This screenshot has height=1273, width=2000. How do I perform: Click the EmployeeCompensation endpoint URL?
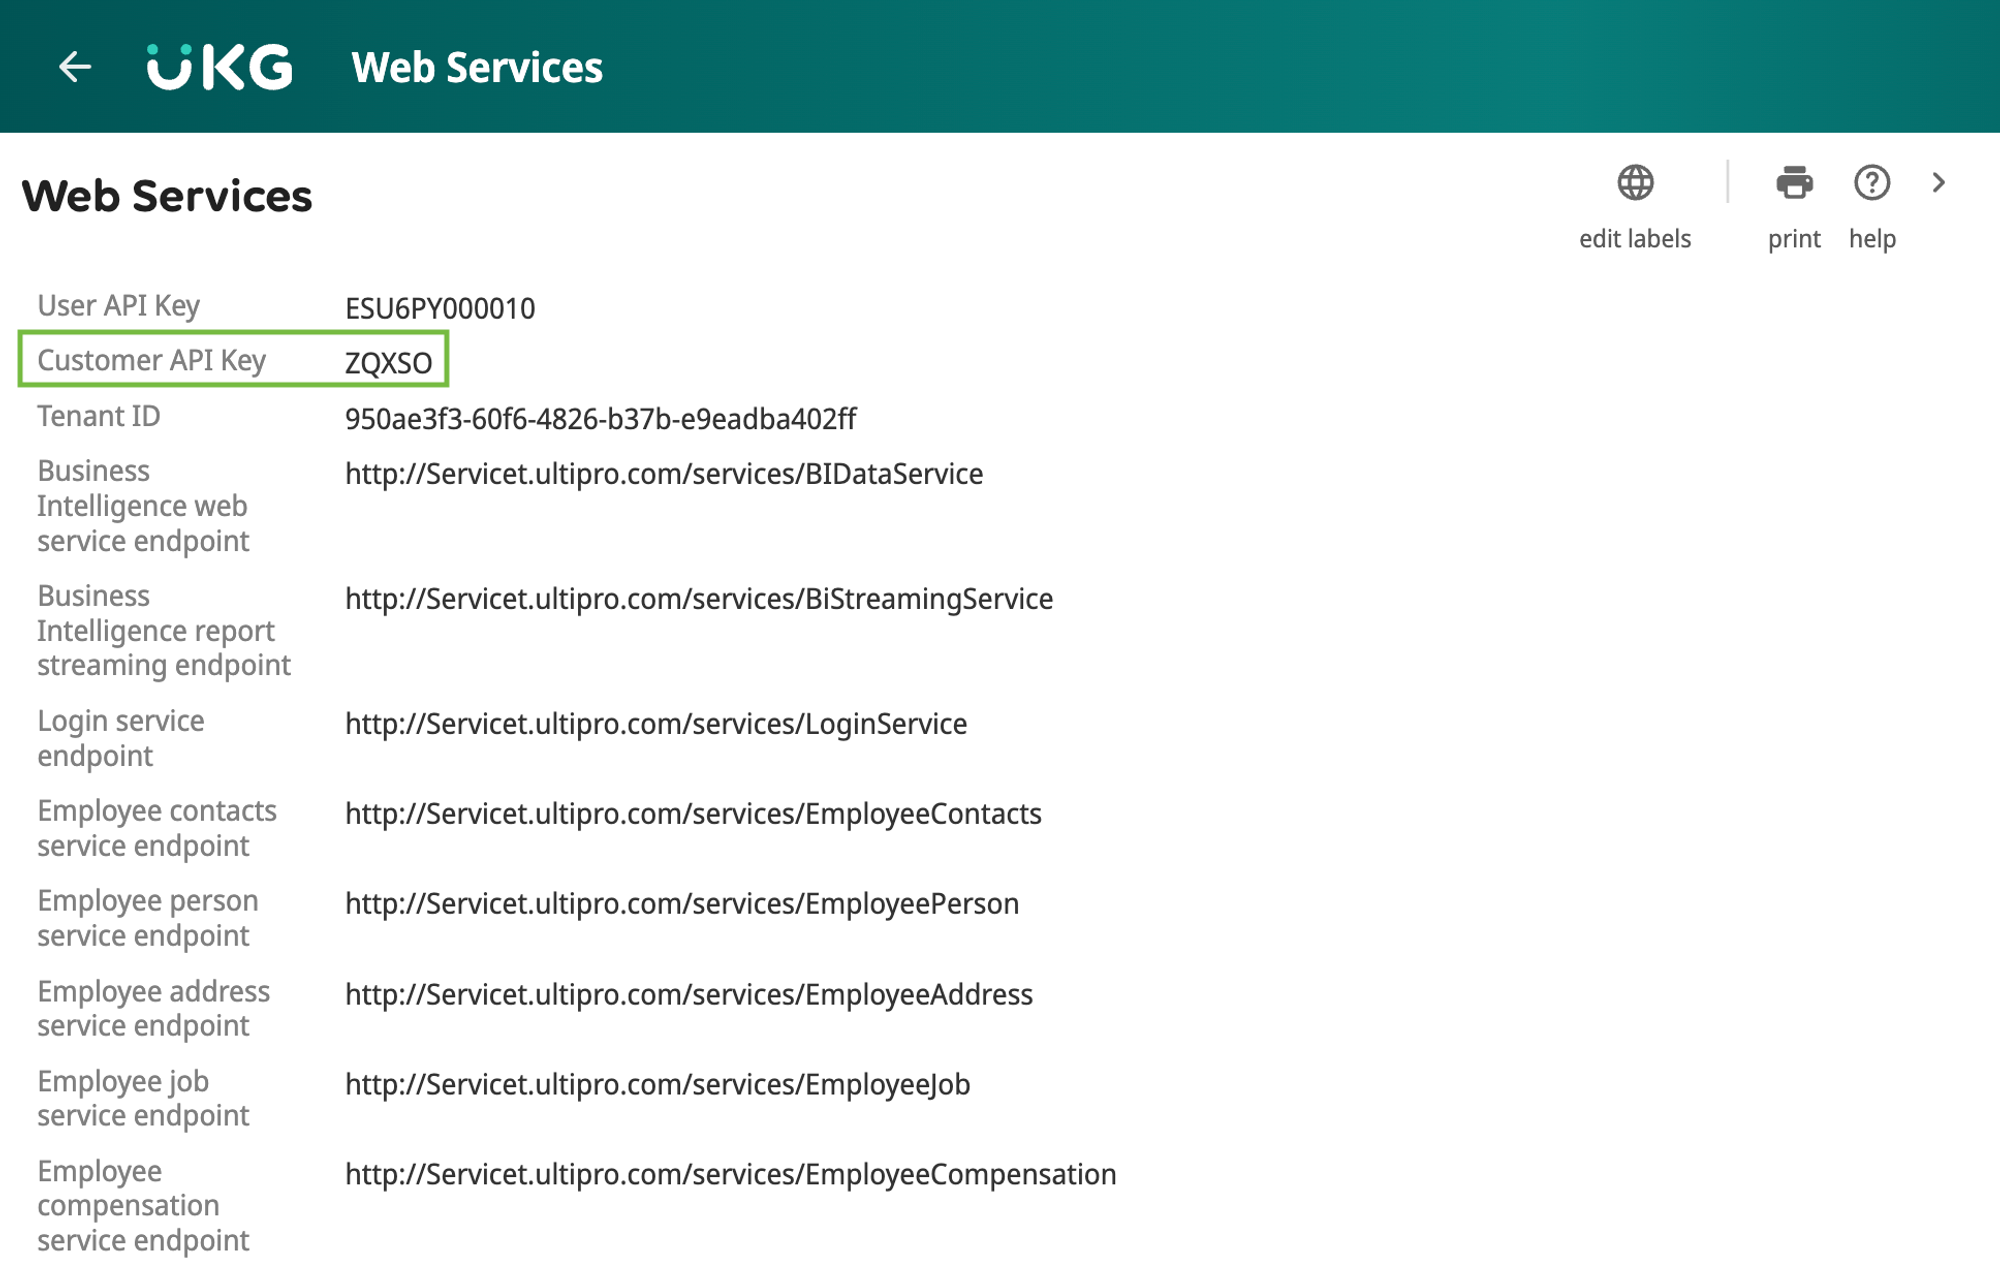(730, 1175)
